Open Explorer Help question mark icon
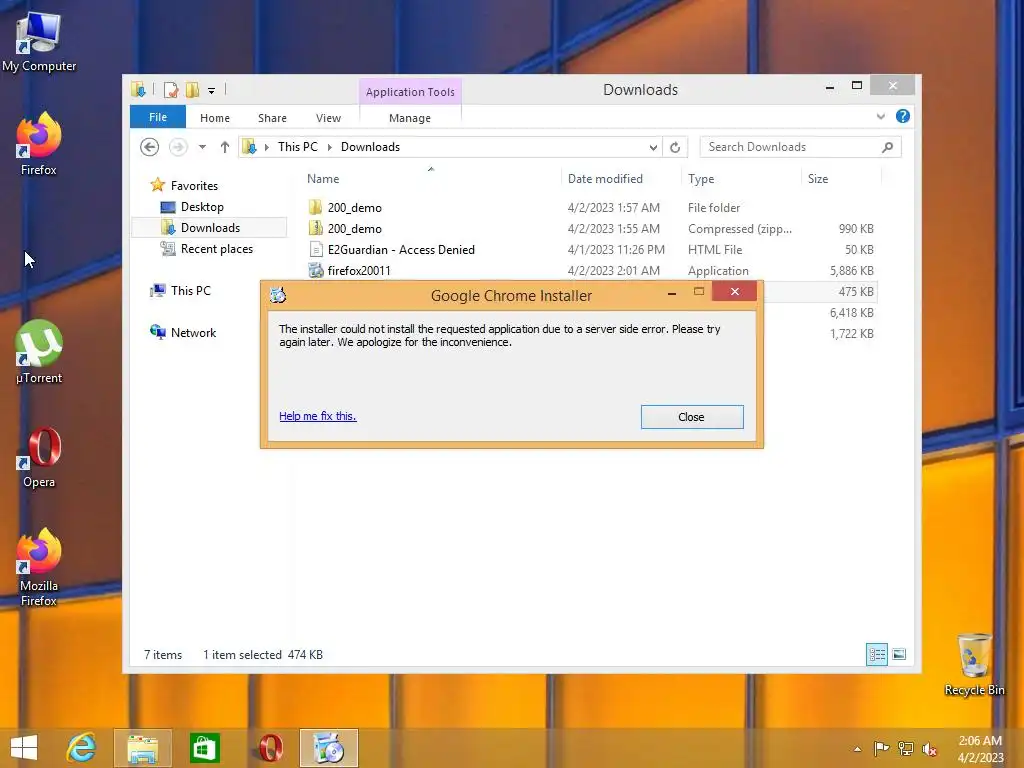 click(x=903, y=116)
